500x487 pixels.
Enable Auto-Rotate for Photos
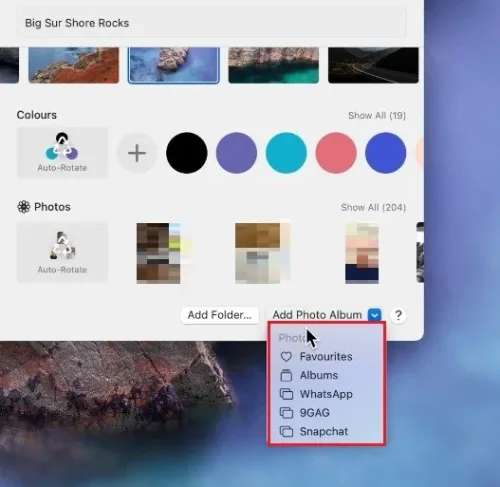[62, 252]
